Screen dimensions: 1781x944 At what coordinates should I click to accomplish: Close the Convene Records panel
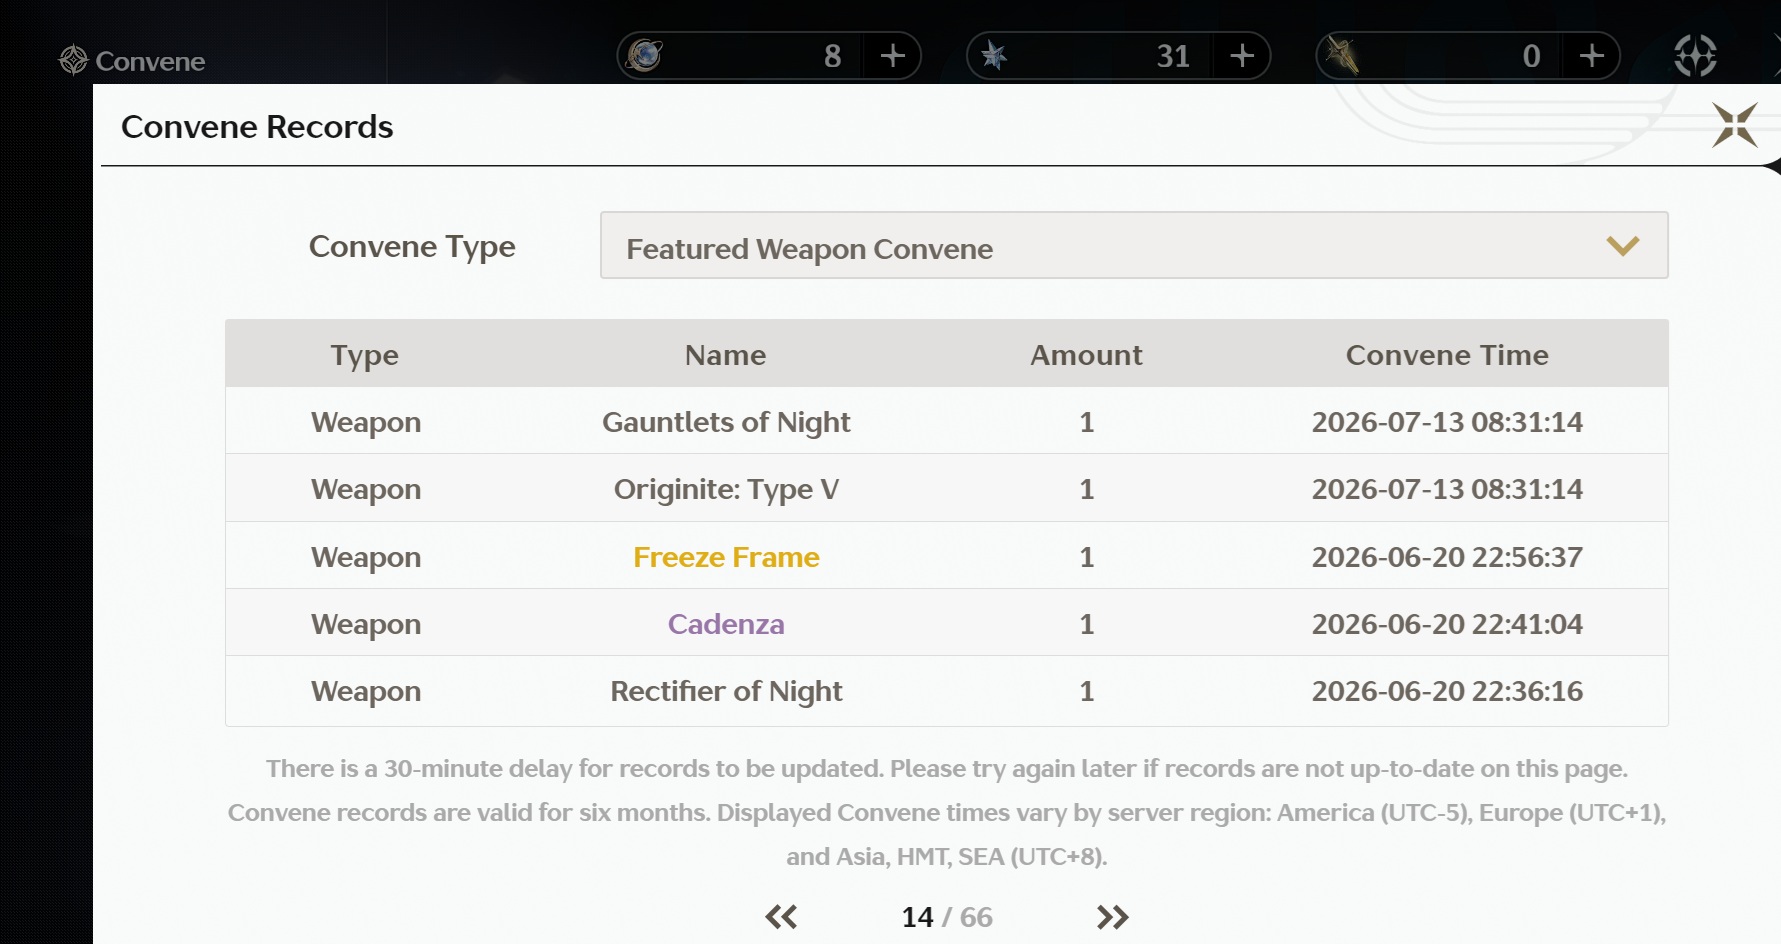(x=1734, y=126)
